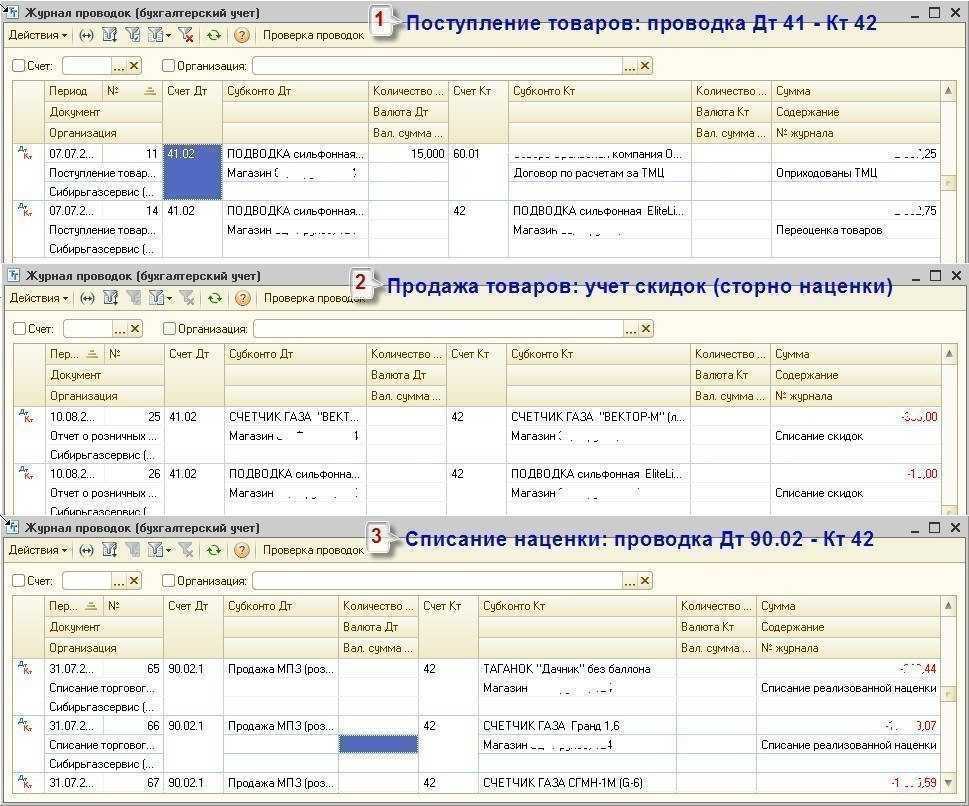Click Проверка проводок in bottom window
The width and height of the screenshot is (969, 806).
(313, 550)
